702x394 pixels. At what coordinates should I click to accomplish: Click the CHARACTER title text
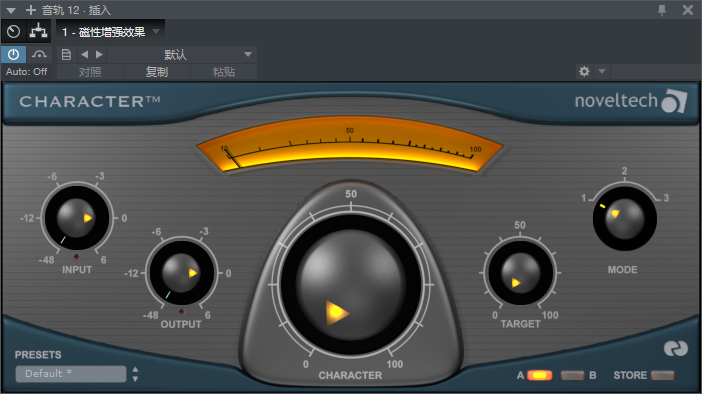point(90,102)
